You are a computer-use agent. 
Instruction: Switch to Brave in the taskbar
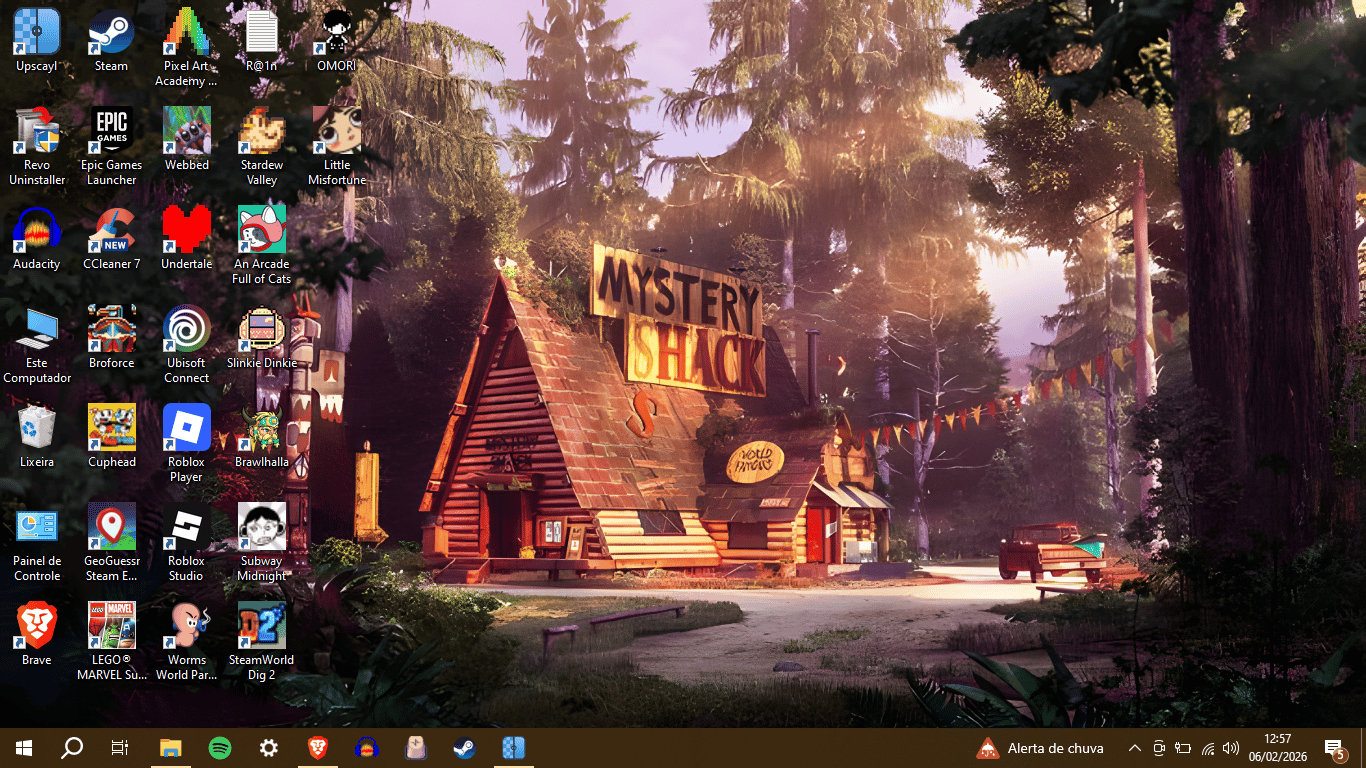pos(317,748)
